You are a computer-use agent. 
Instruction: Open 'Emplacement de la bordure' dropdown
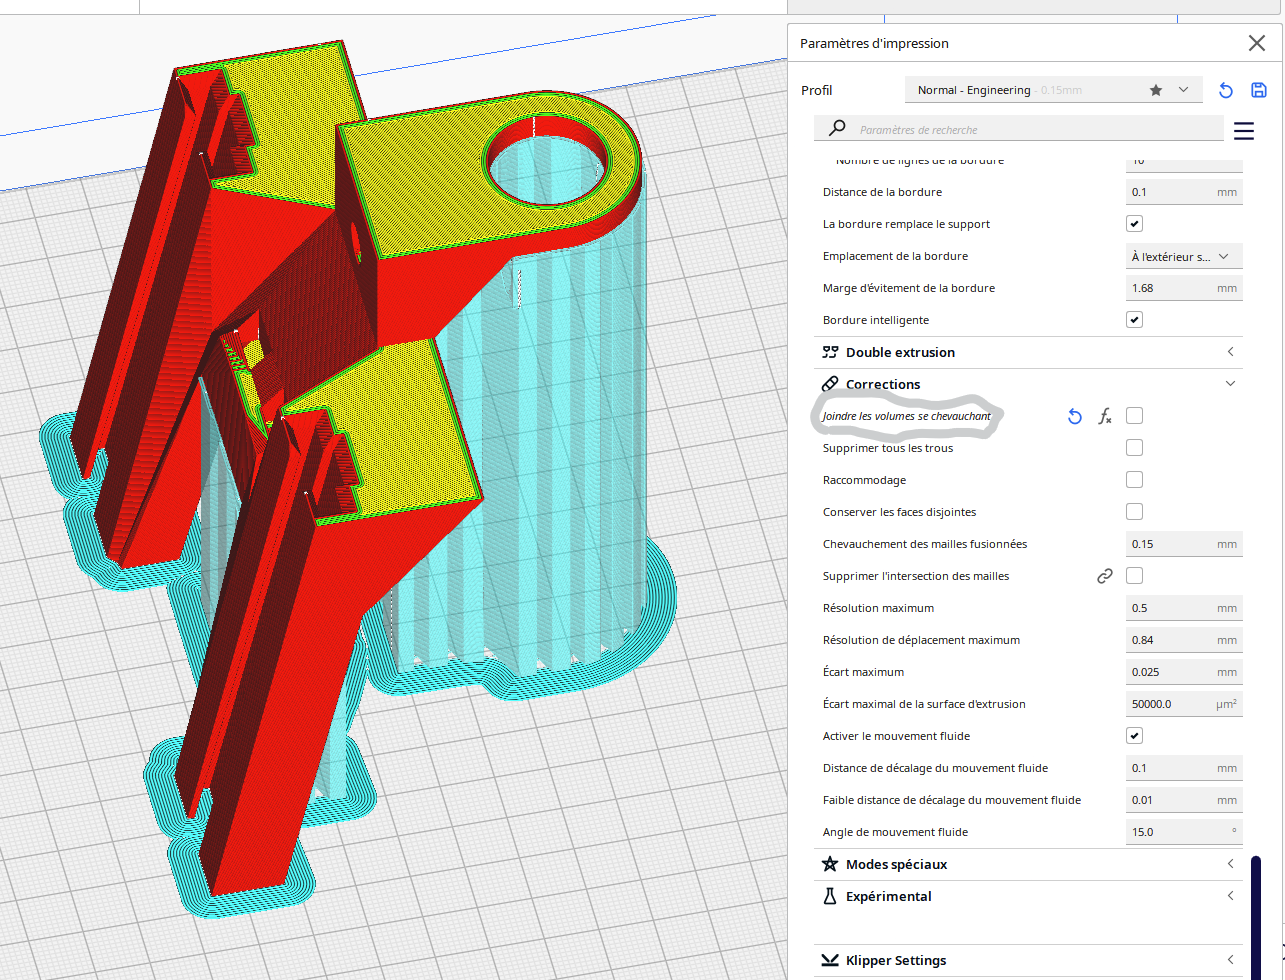(x=1183, y=256)
